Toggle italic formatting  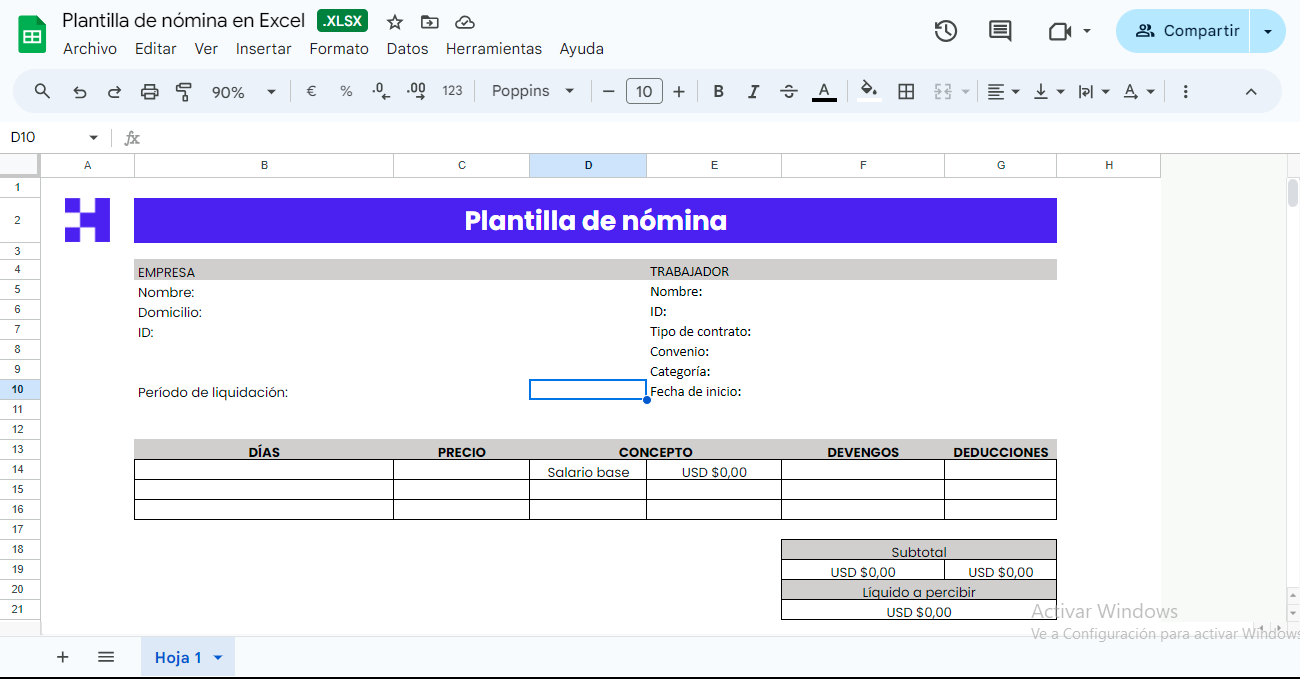coord(753,91)
